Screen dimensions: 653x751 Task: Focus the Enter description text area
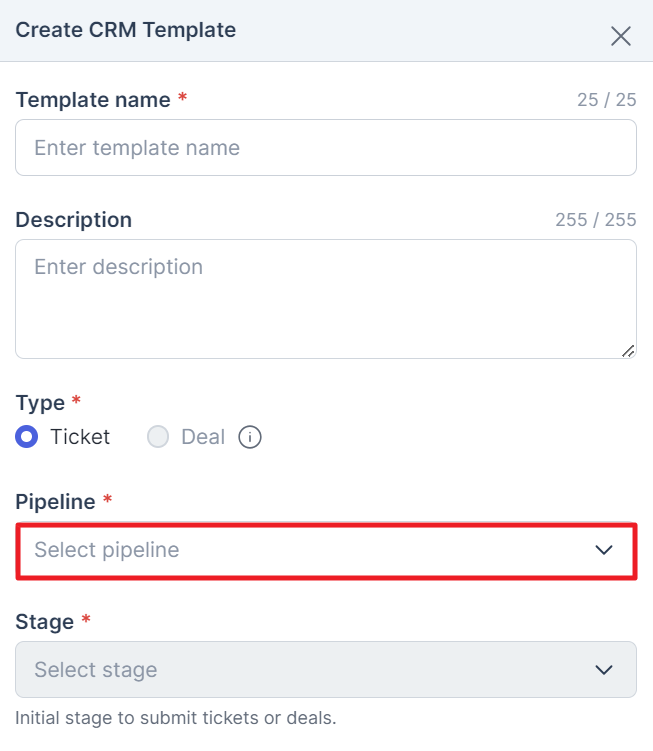[326, 299]
